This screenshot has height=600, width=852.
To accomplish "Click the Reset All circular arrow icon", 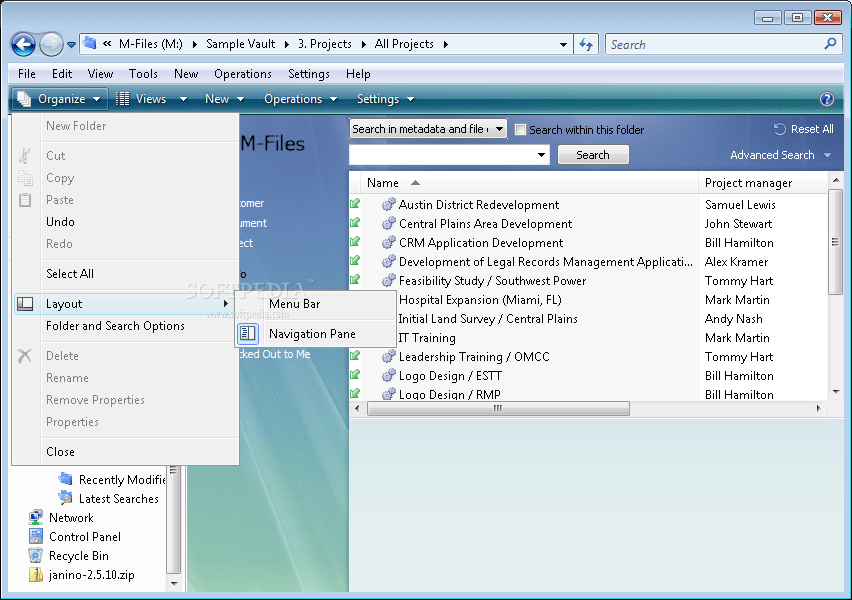I will click(x=780, y=129).
